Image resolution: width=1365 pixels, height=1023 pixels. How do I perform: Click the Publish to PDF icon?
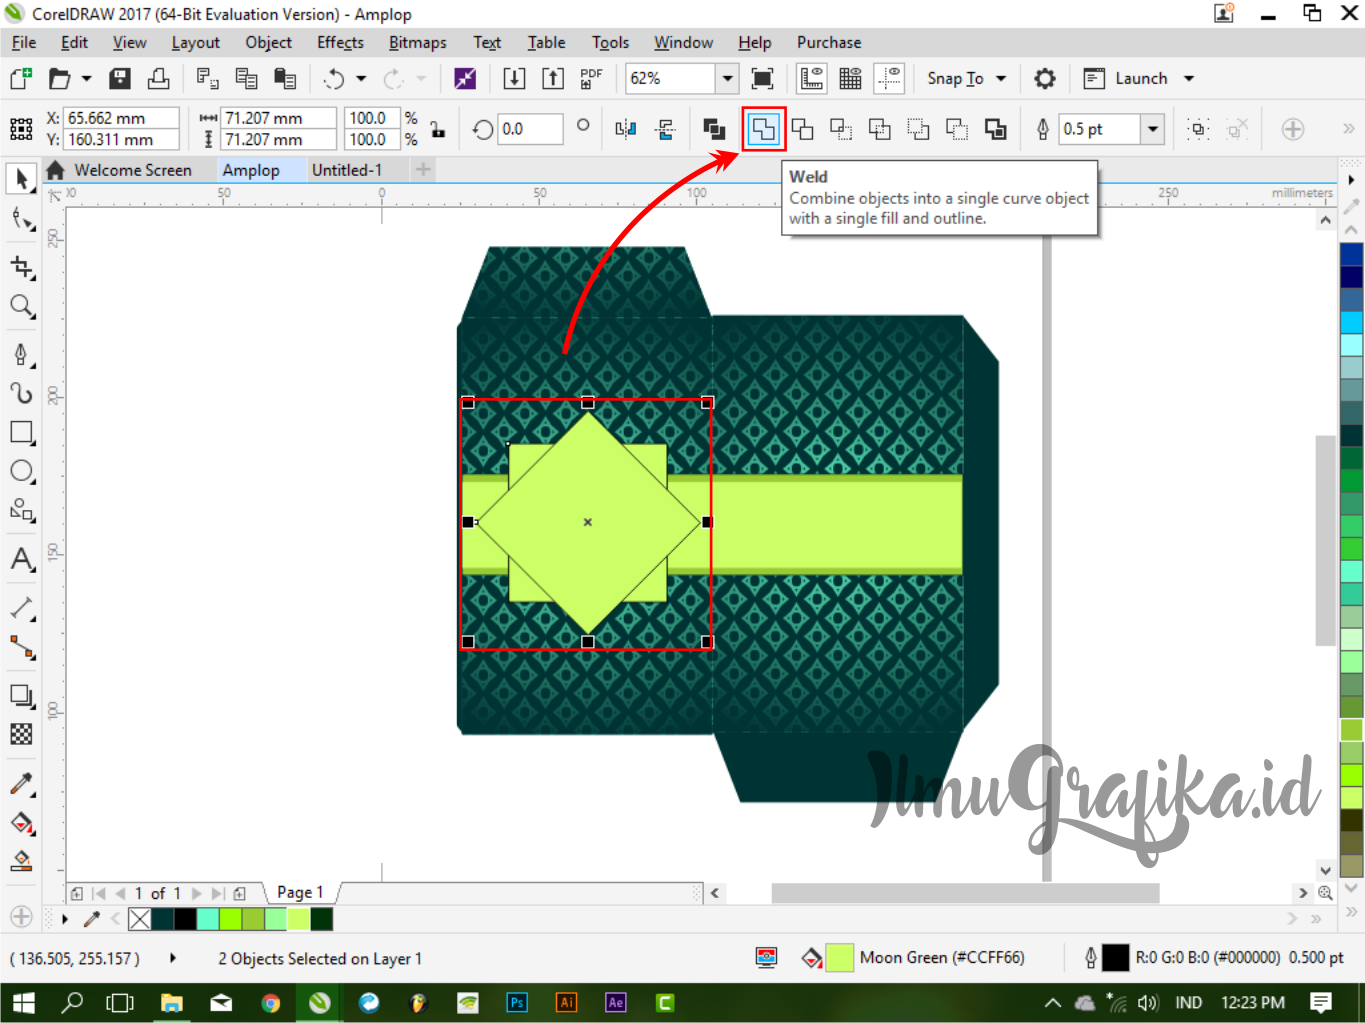(592, 78)
